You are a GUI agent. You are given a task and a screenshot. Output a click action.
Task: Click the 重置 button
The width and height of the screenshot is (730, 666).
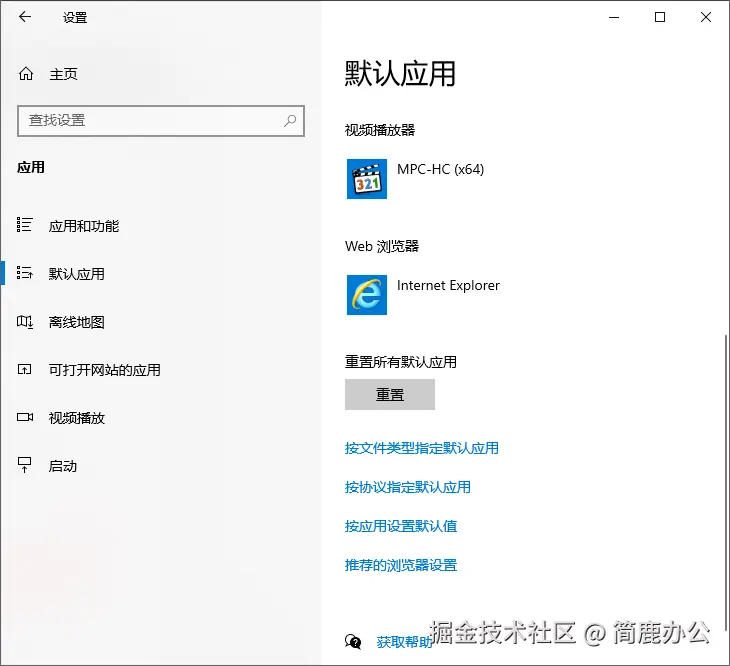390,394
